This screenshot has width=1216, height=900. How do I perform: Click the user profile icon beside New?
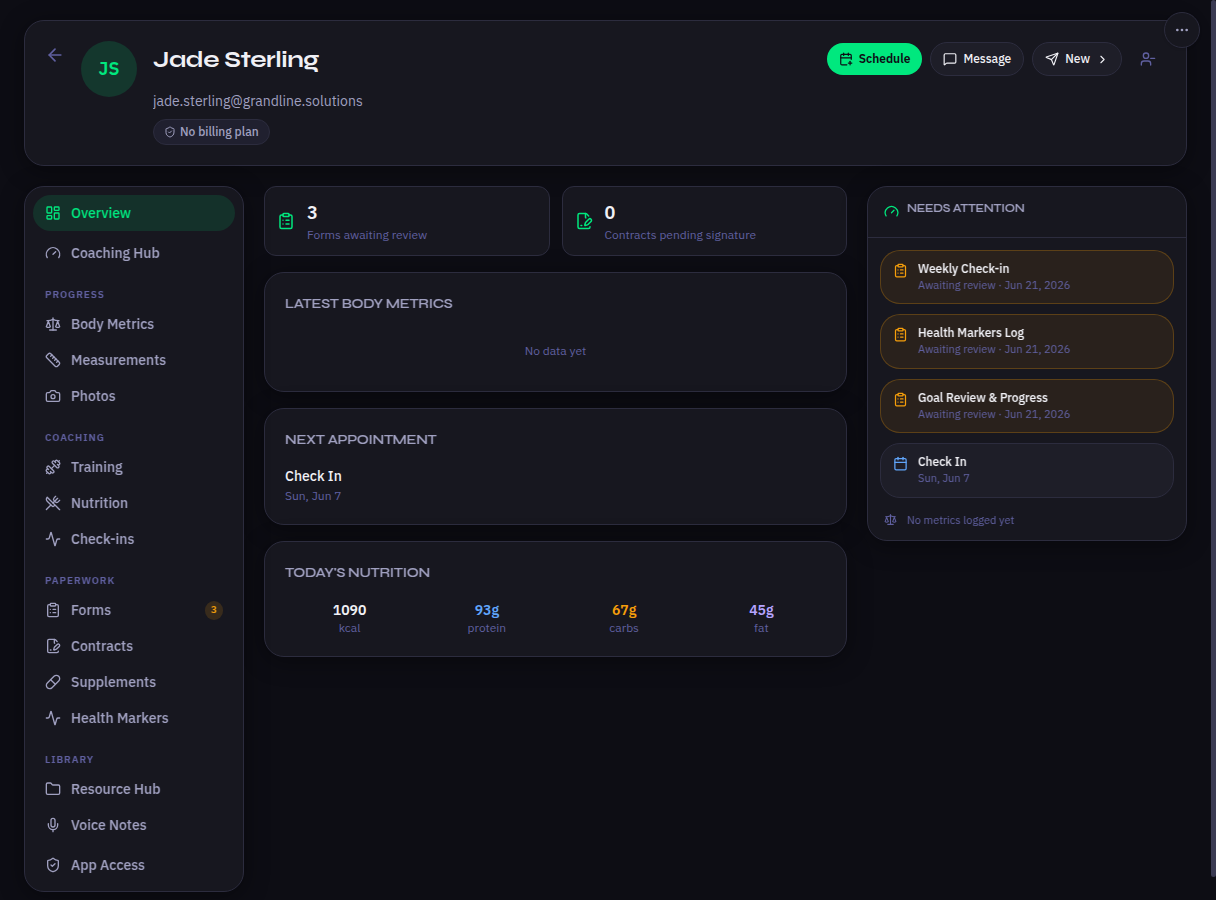coord(1148,59)
